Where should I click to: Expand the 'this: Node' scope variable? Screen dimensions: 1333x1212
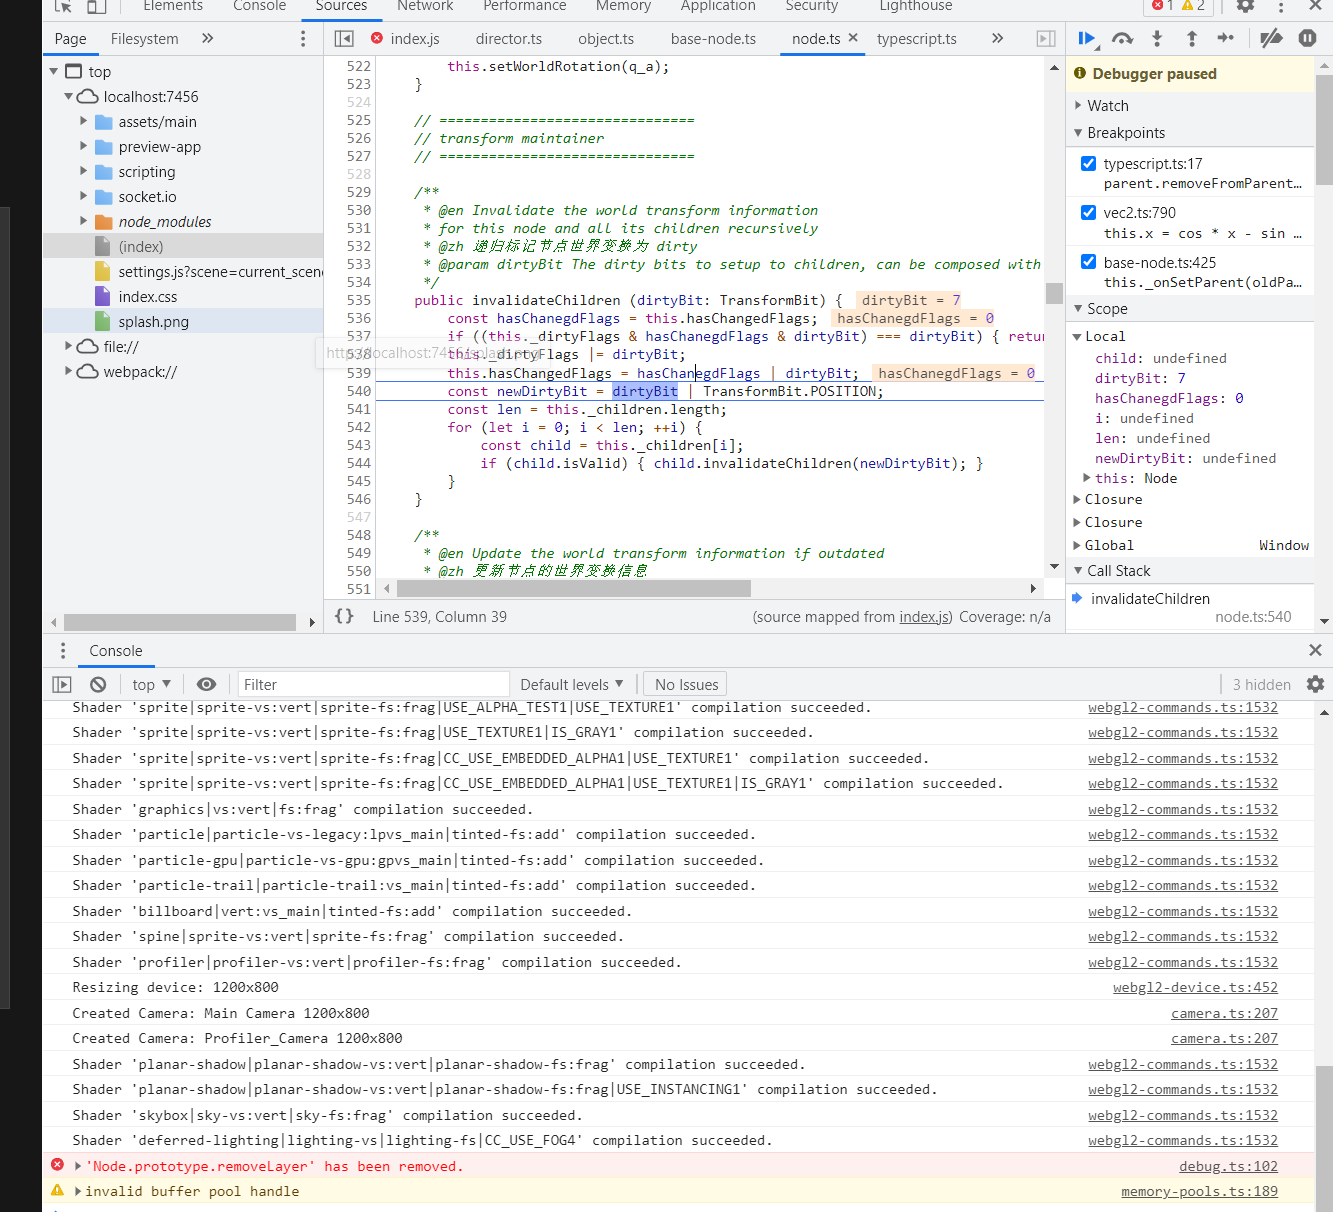[x=1087, y=478]
